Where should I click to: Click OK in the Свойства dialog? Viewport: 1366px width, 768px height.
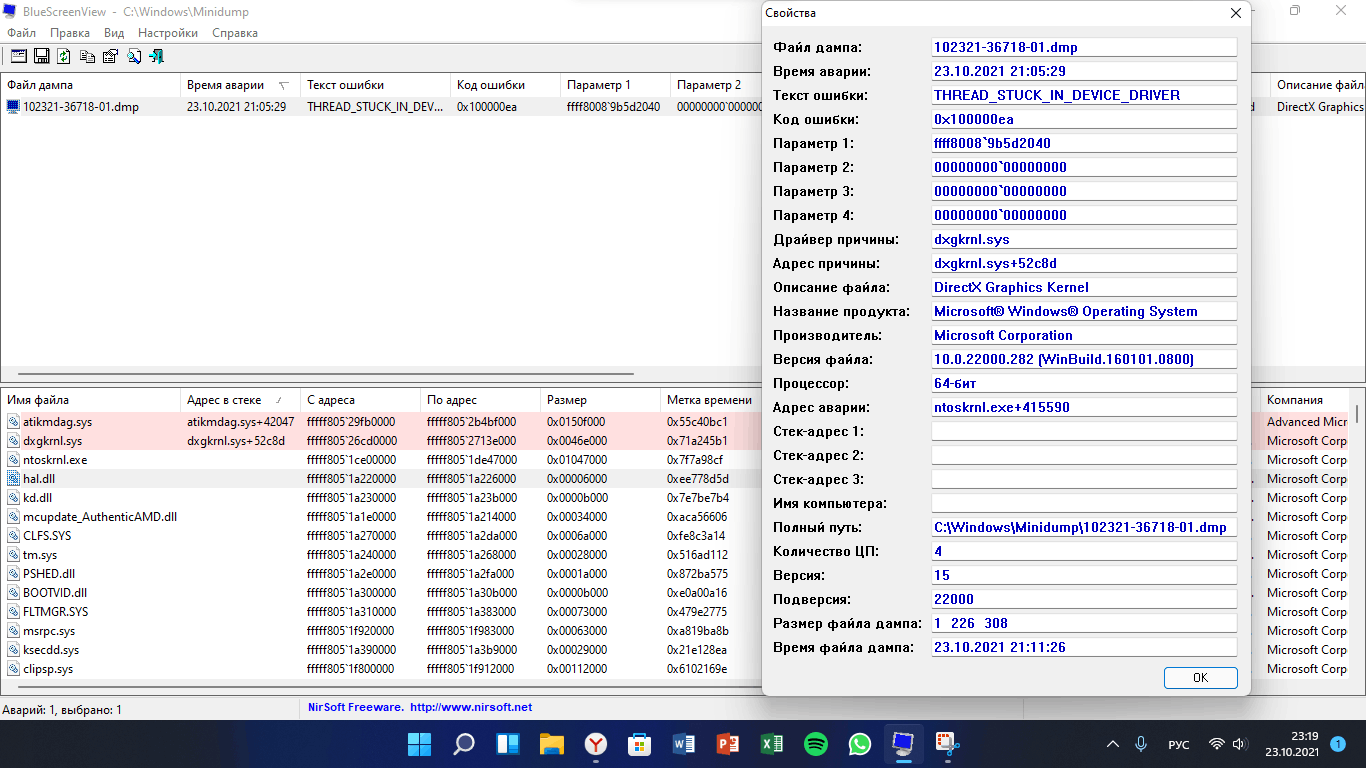pyautogui.click(x=1200, y=677)
